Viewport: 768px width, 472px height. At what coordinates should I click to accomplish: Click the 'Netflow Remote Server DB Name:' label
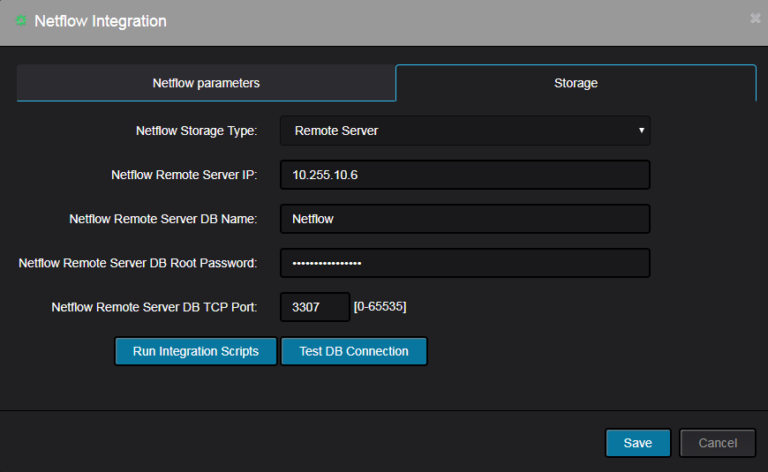[163, 219]
